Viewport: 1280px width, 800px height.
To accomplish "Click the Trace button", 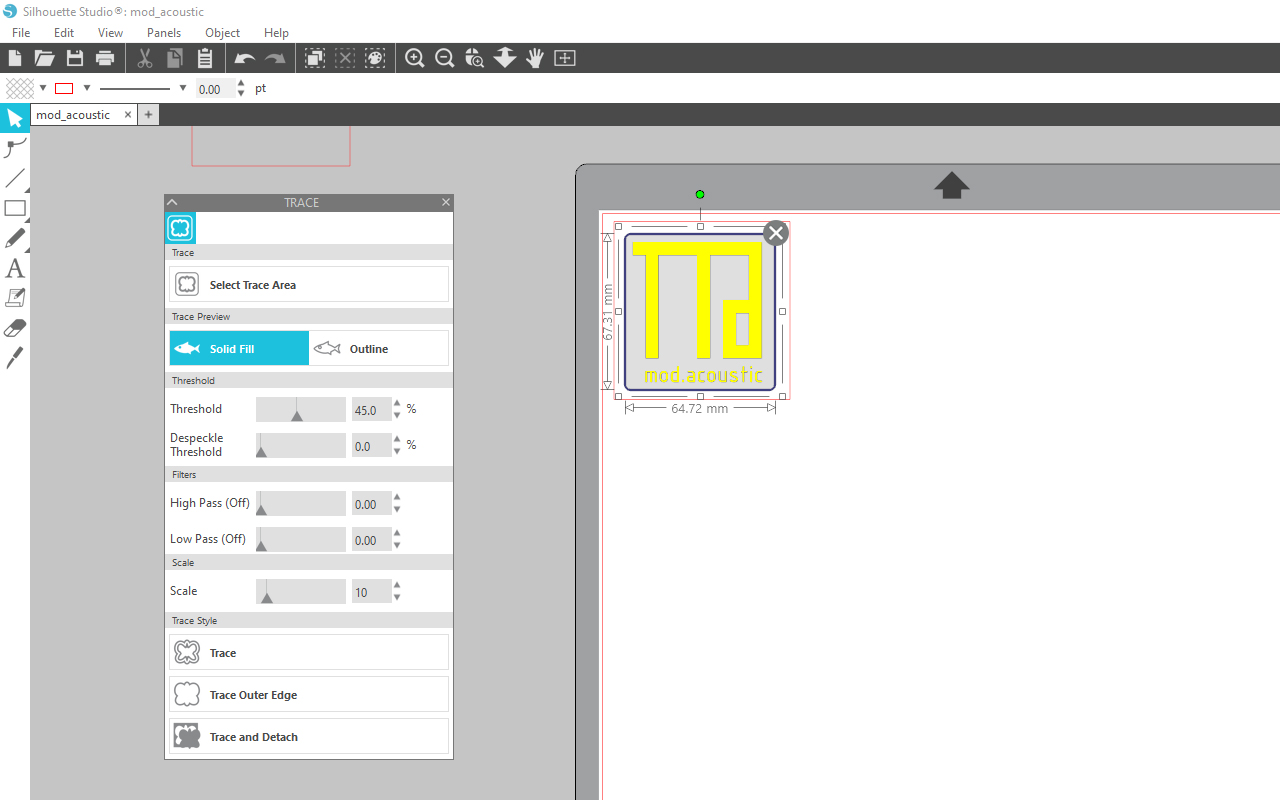I will click(x=309, y=653).
